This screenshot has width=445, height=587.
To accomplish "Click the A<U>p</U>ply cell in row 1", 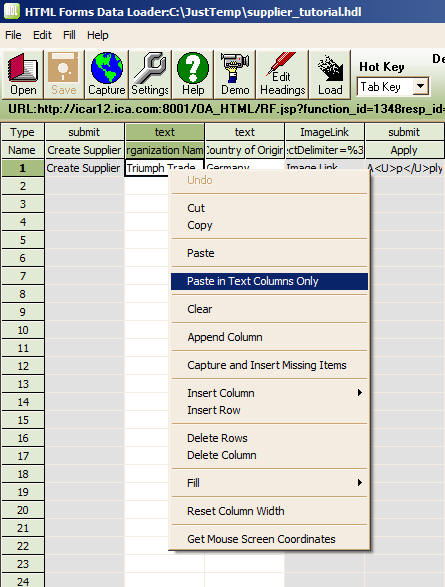I will pos(405,168).
